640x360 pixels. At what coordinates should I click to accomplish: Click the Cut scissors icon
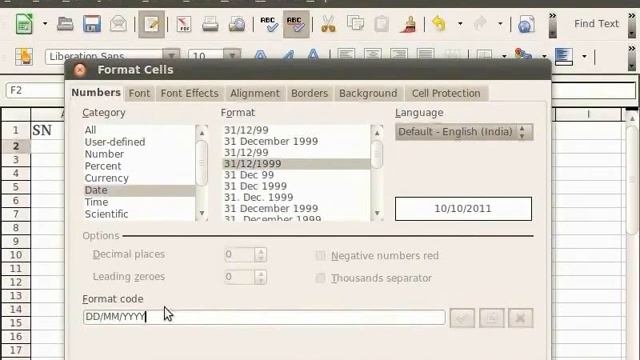[328, 24]
